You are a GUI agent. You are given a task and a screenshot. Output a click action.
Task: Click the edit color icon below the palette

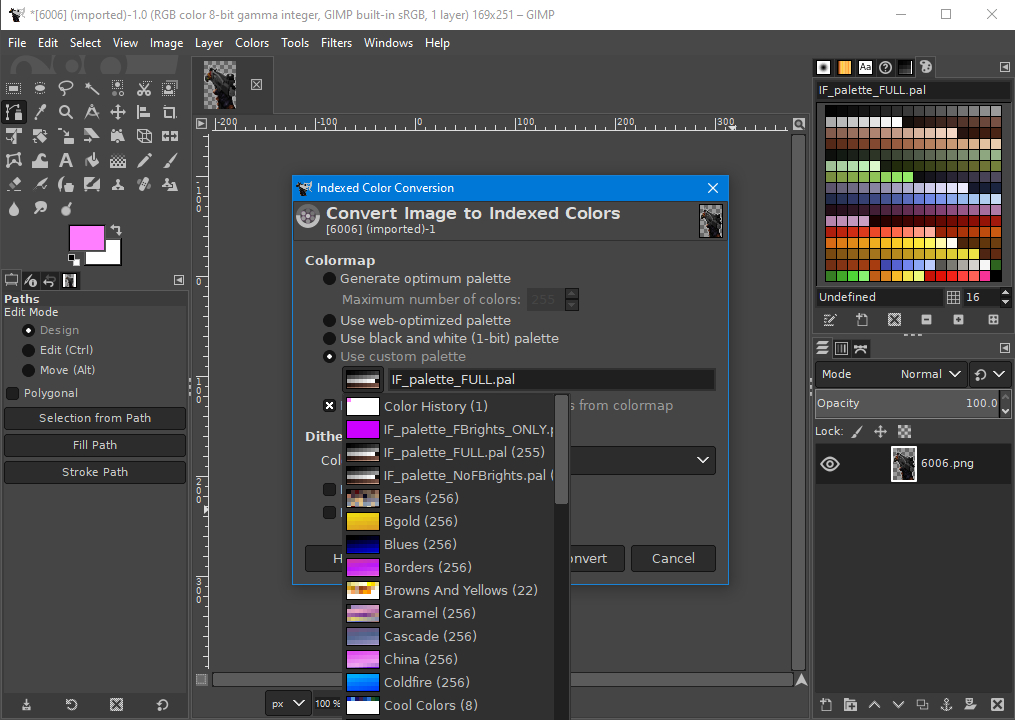click(x=830, y=320)
